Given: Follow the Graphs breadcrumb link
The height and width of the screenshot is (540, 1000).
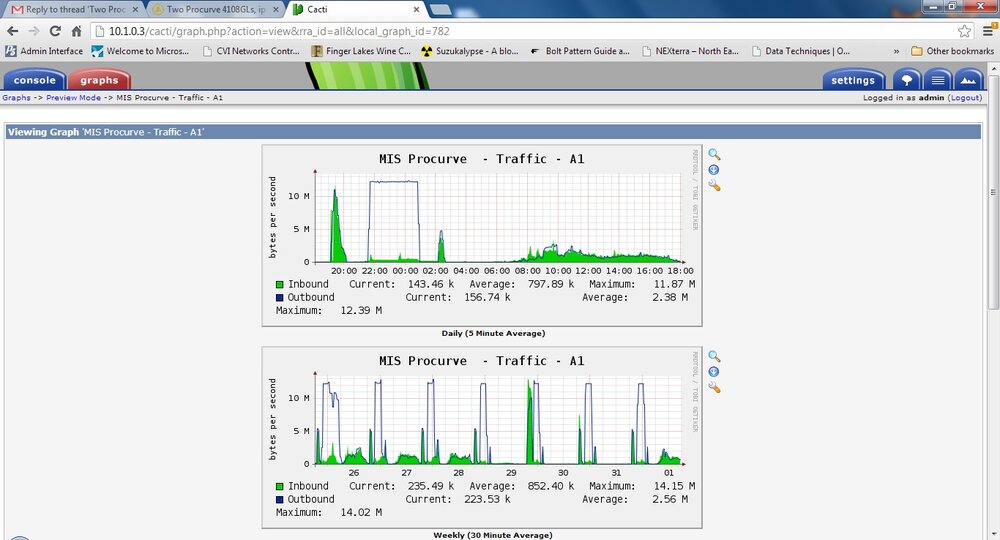Looking at the screenshot, I should [x=17, y=98].
